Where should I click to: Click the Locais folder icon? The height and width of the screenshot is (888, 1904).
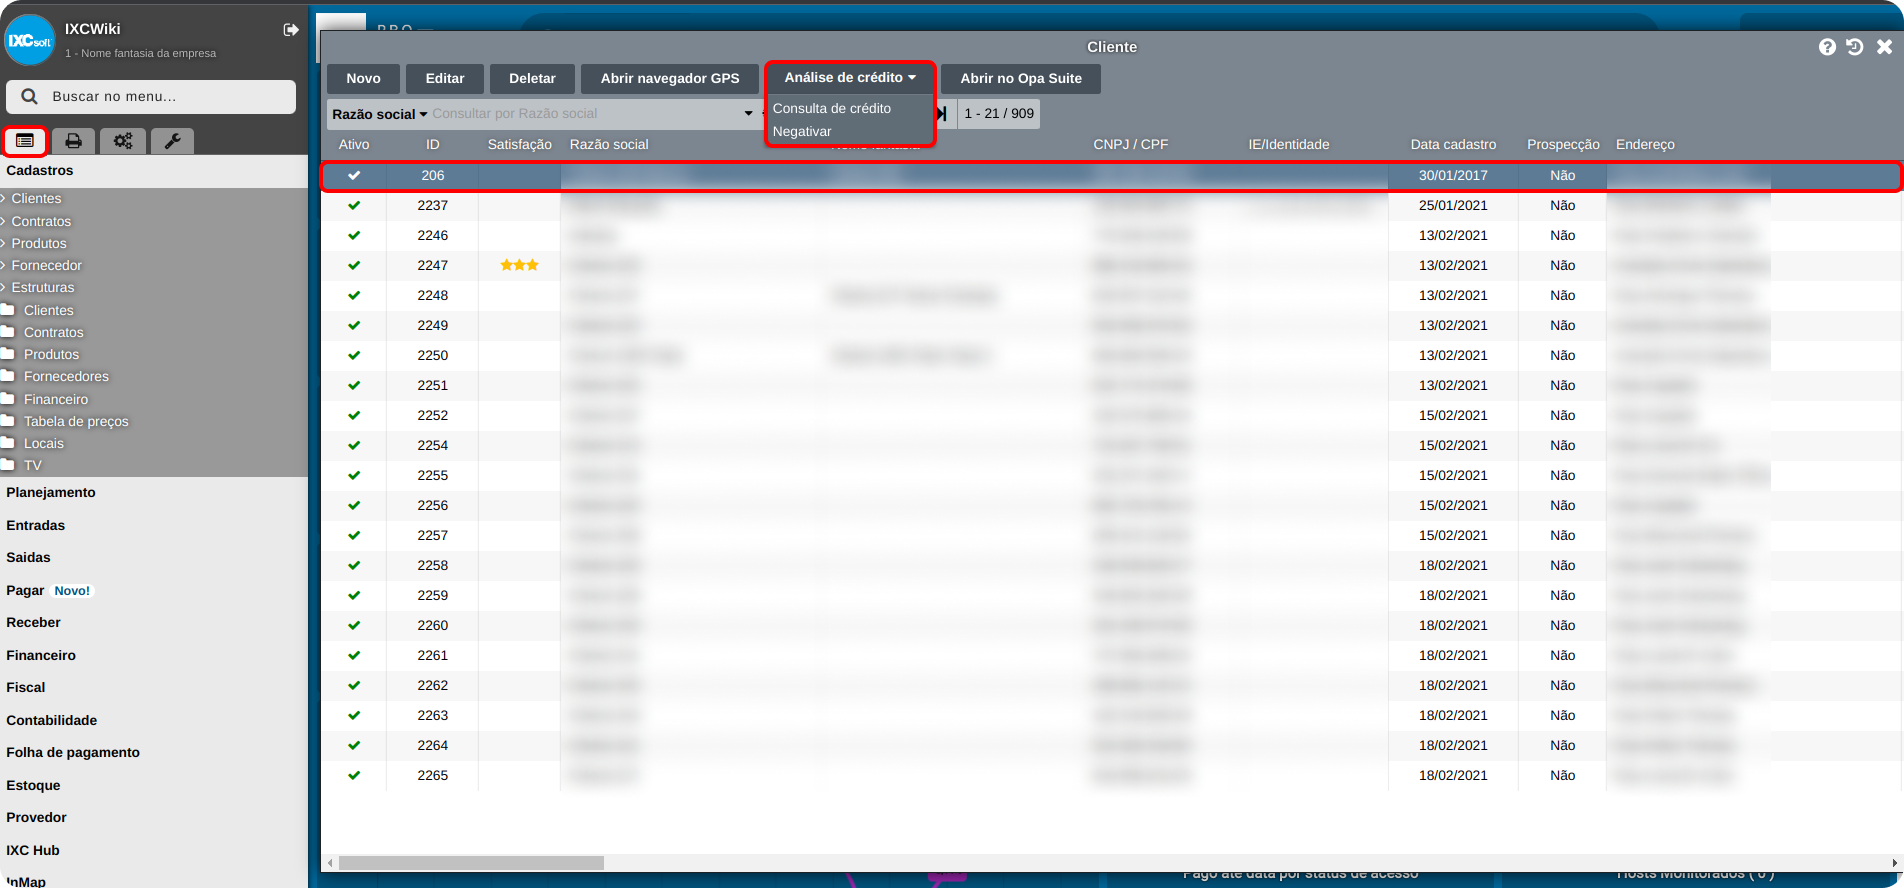[8, 443]
